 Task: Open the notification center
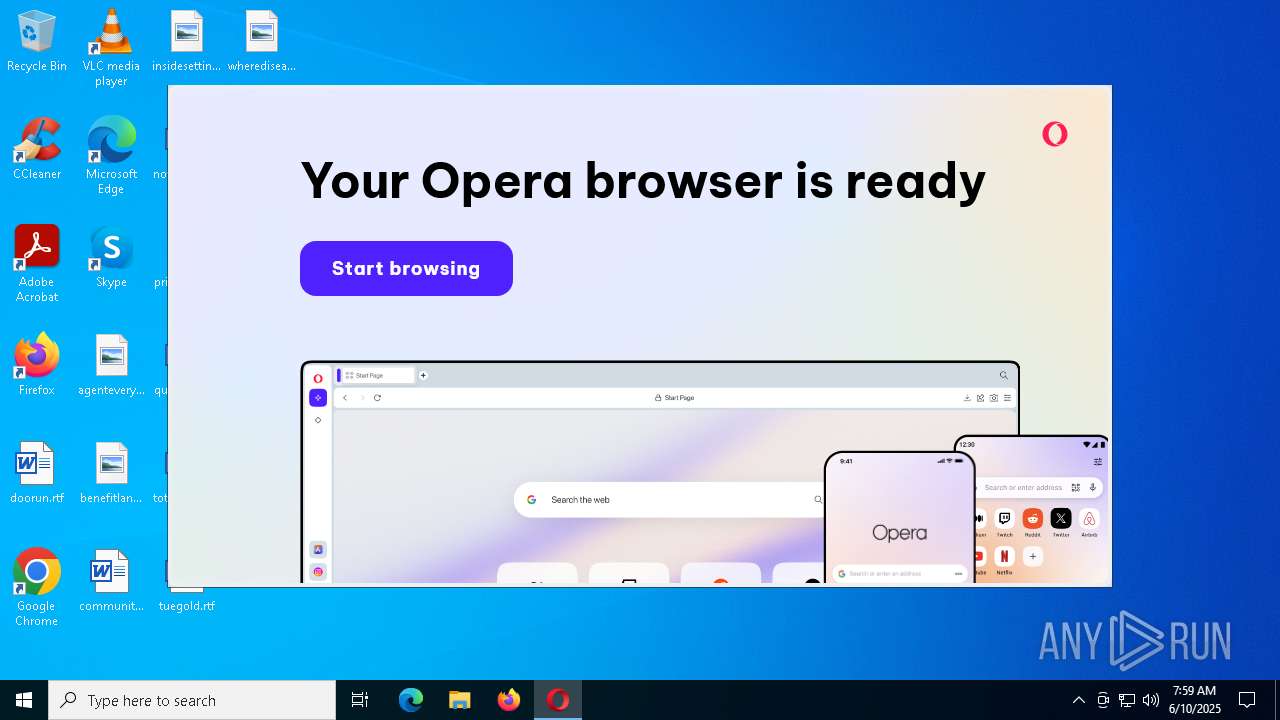pos(1247,700)
